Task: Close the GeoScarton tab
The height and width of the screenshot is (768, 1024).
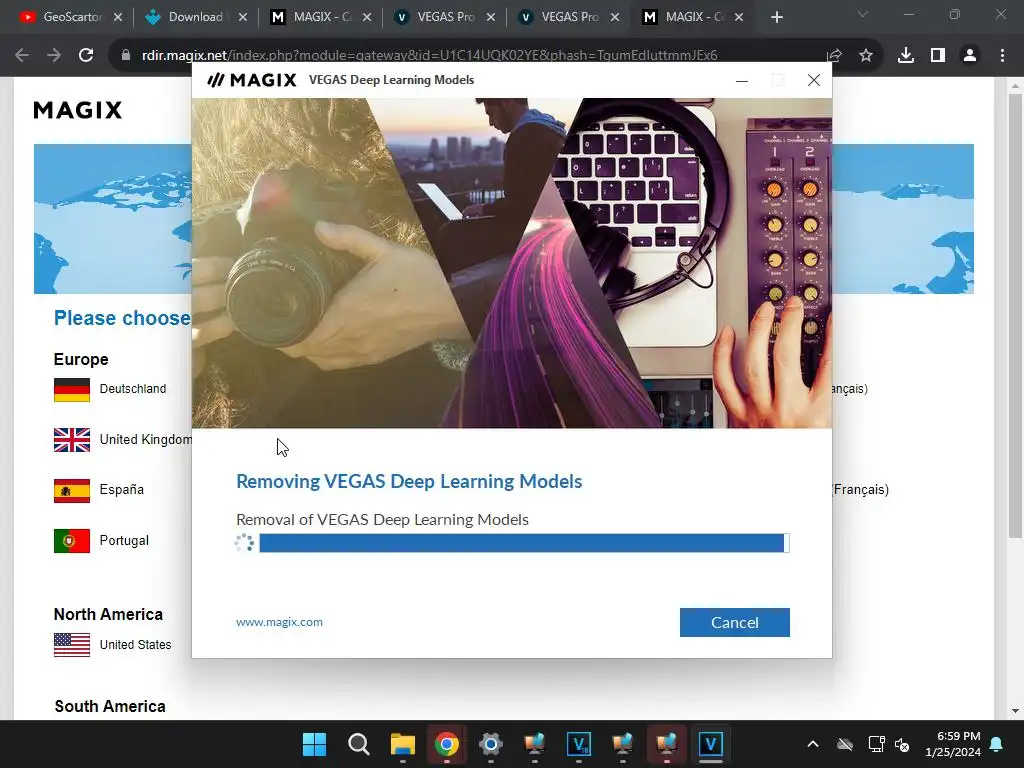Action: [x=118, y=18]
